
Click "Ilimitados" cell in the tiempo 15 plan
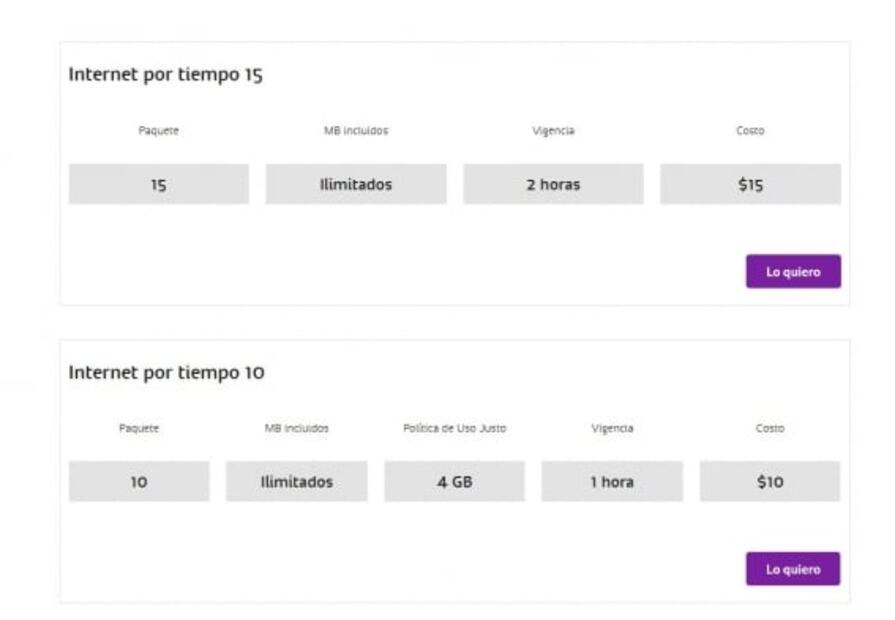[x=355, y=184]
